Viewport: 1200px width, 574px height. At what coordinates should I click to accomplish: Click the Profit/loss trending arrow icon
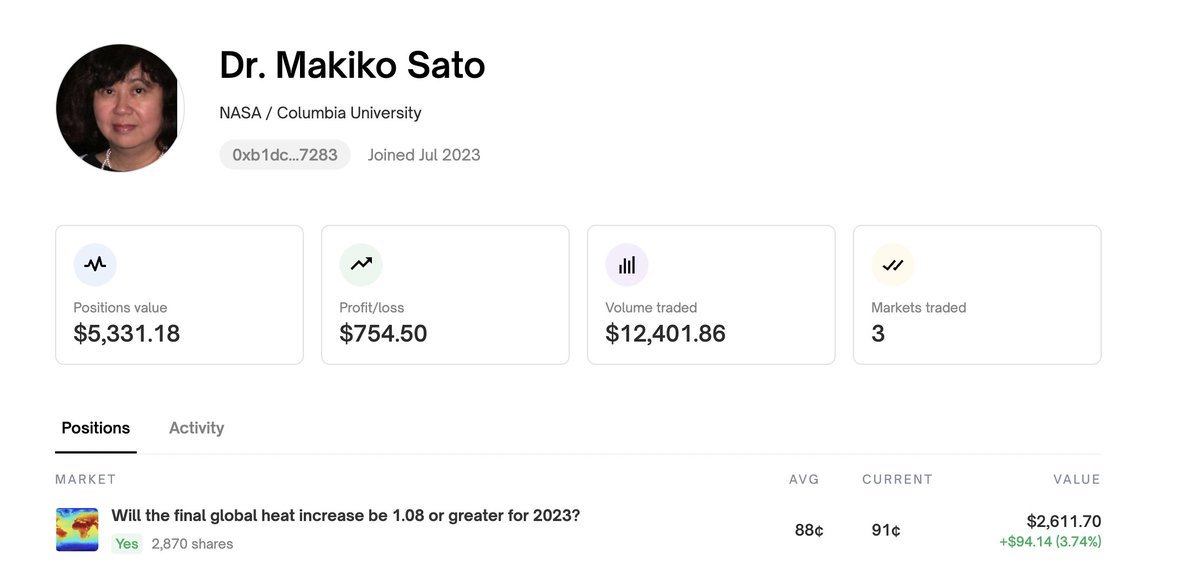pyautogui.click(x=361, y=265)
